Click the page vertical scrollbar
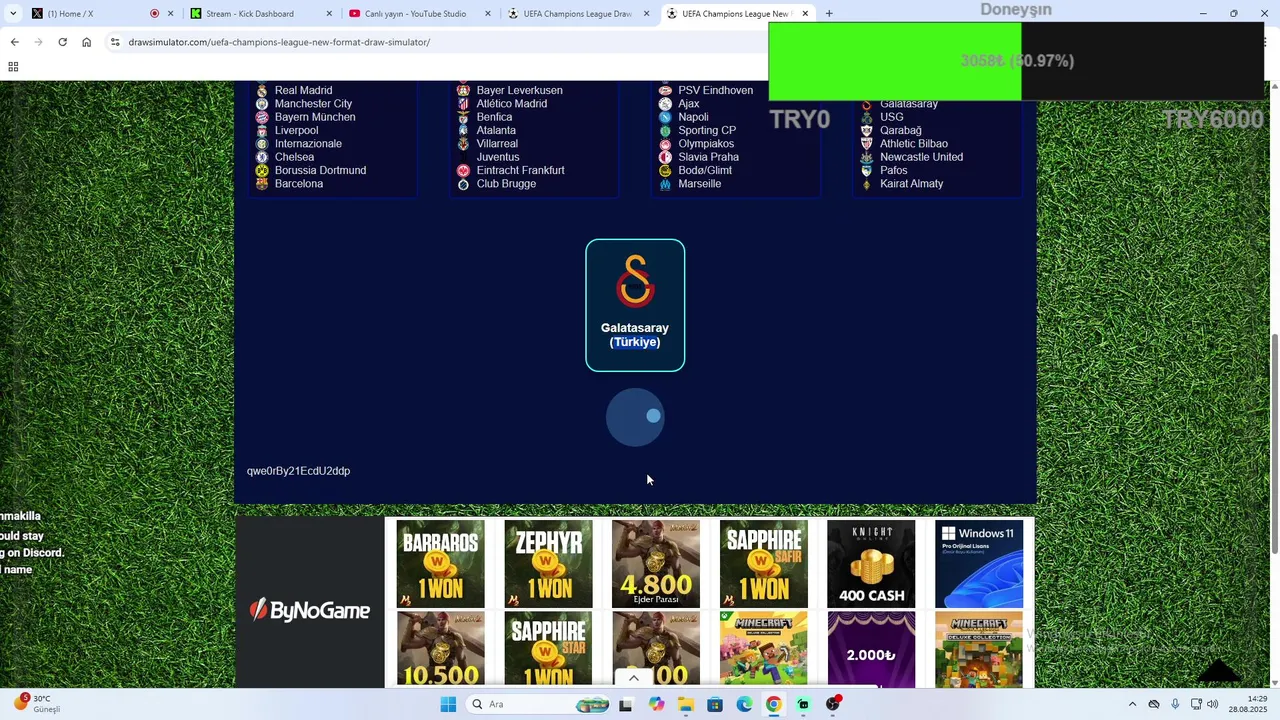Screen dimensions: 1280x720 pos(1274,444)
